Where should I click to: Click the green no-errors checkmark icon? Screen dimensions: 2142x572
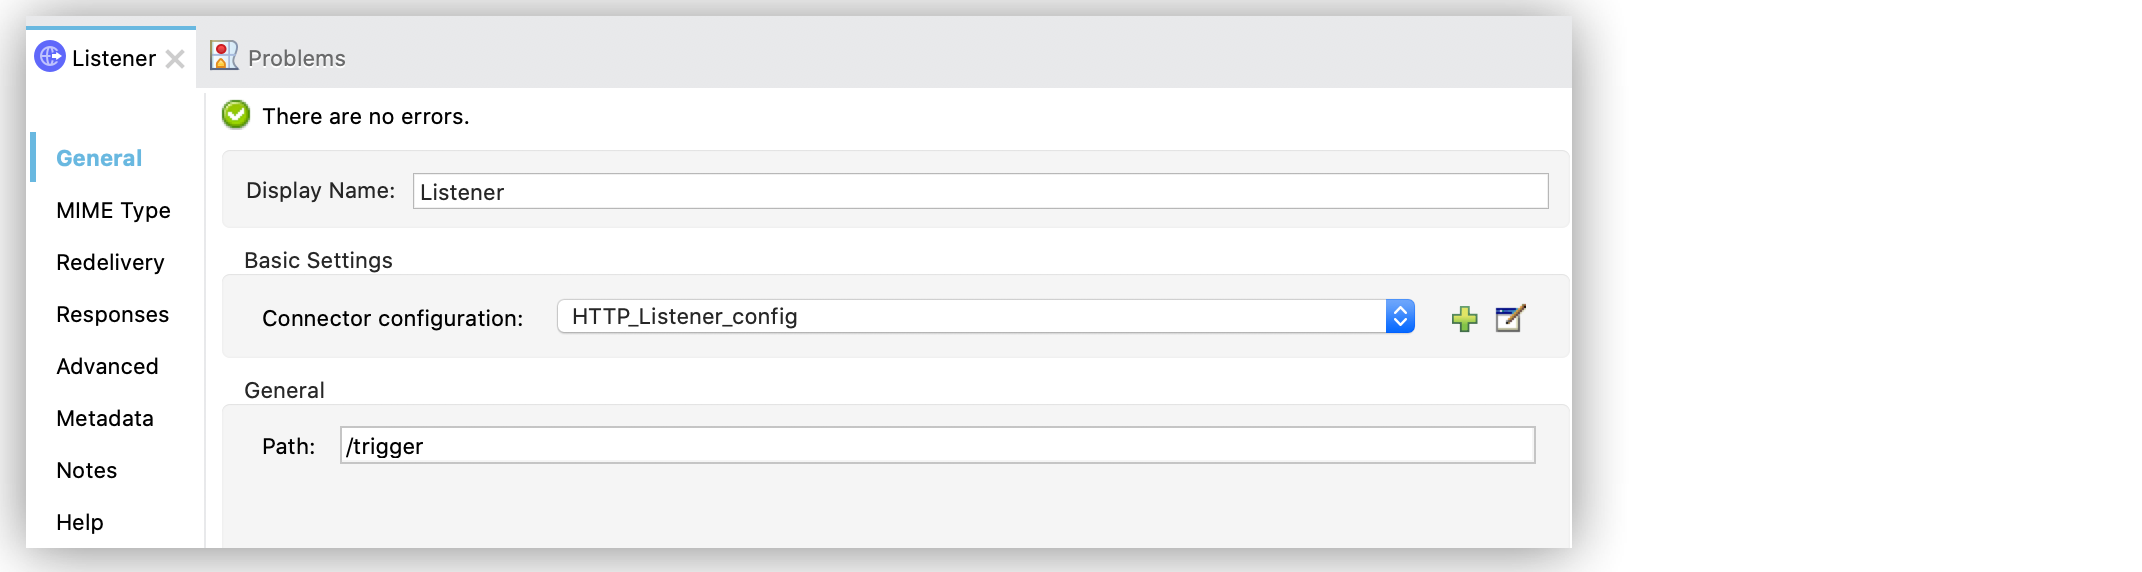click(x=236, y=115)
